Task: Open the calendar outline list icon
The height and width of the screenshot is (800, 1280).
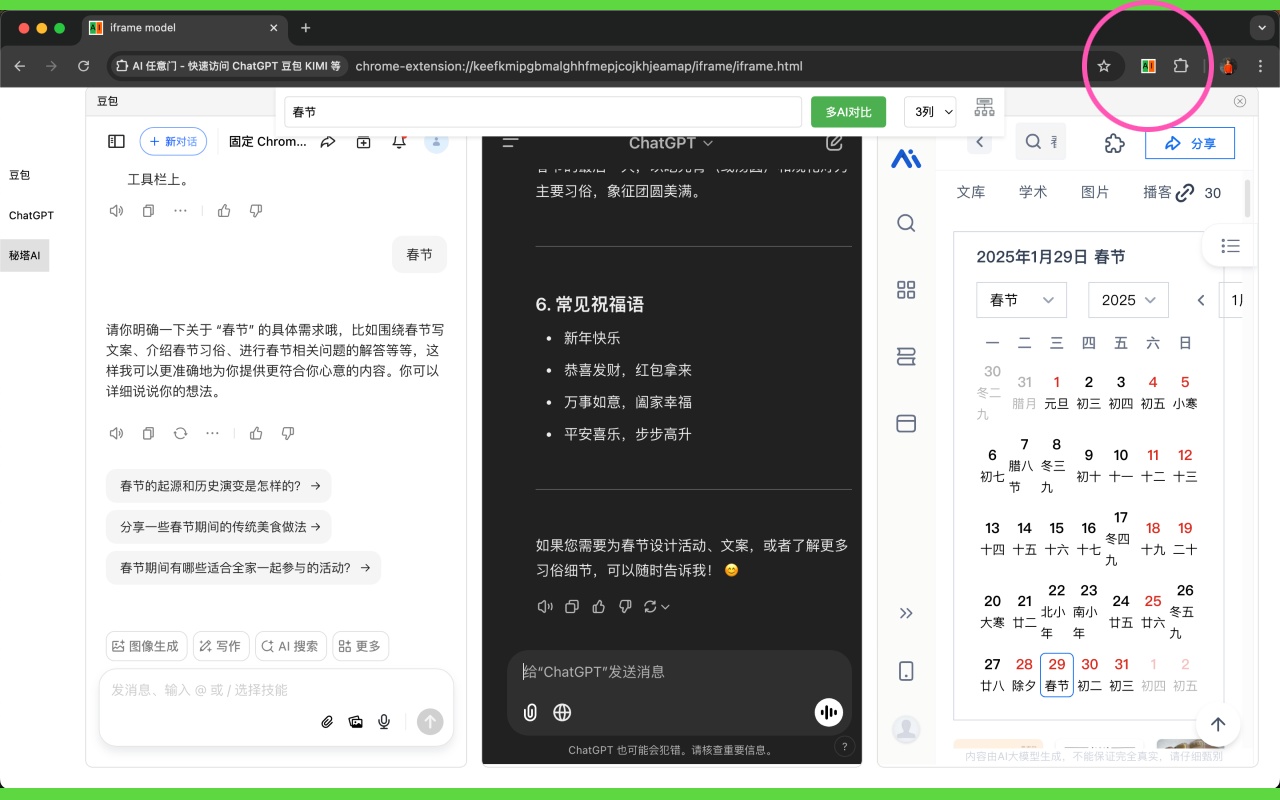Action: coord(1230,246)
